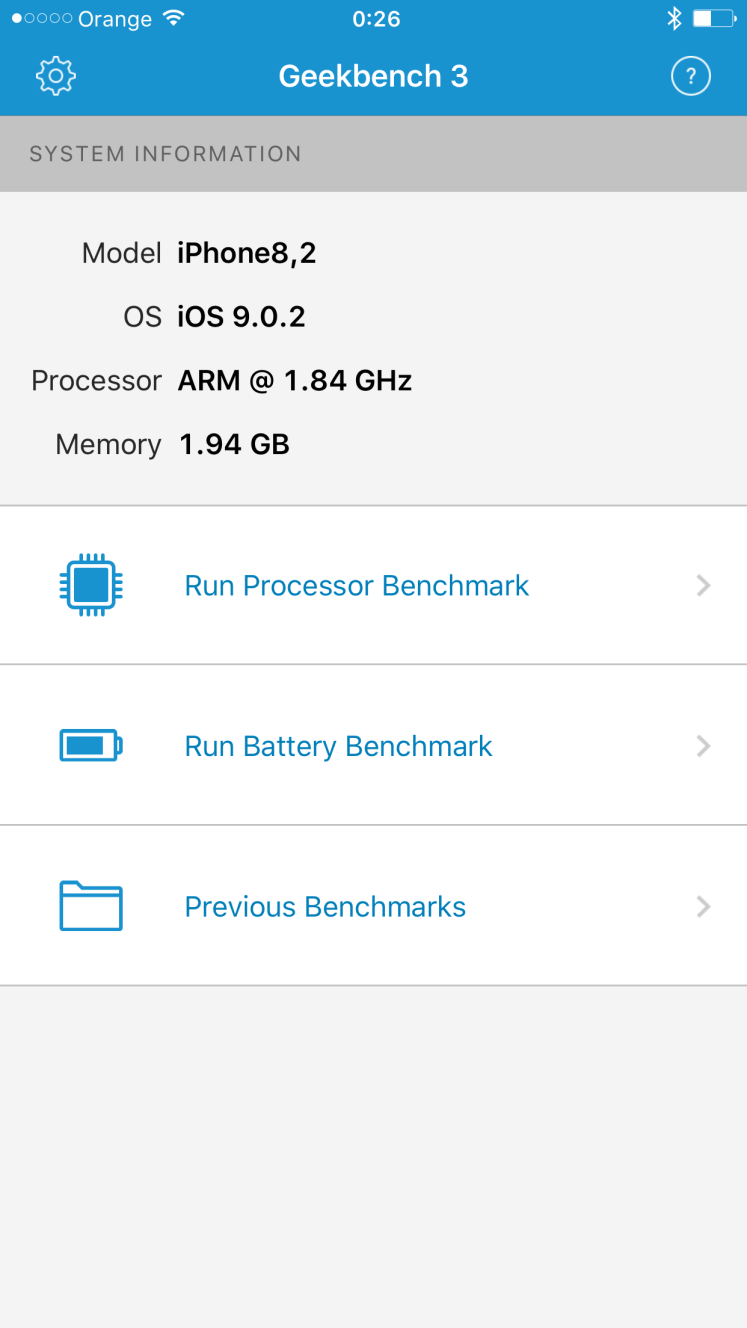Tap the iPhone8,2 model value
747x1328 pixels.
pos(247,253)
